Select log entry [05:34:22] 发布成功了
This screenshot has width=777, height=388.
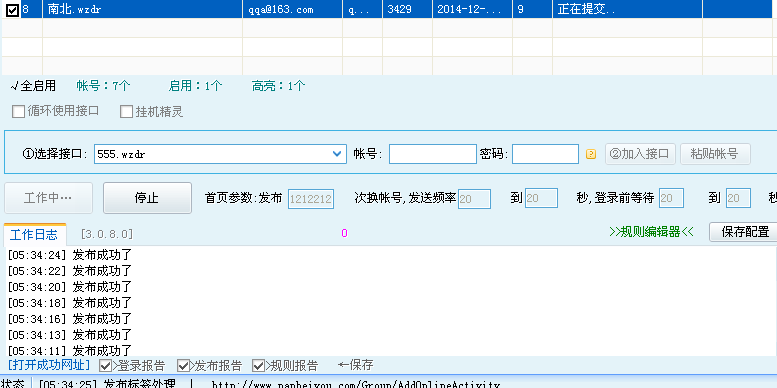coord(69,271)
